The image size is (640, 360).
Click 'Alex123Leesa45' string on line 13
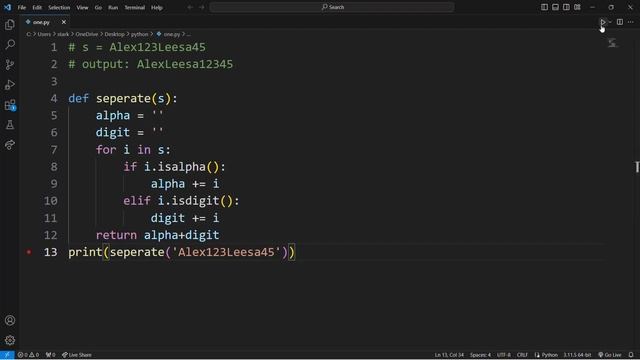pos(226,252)
